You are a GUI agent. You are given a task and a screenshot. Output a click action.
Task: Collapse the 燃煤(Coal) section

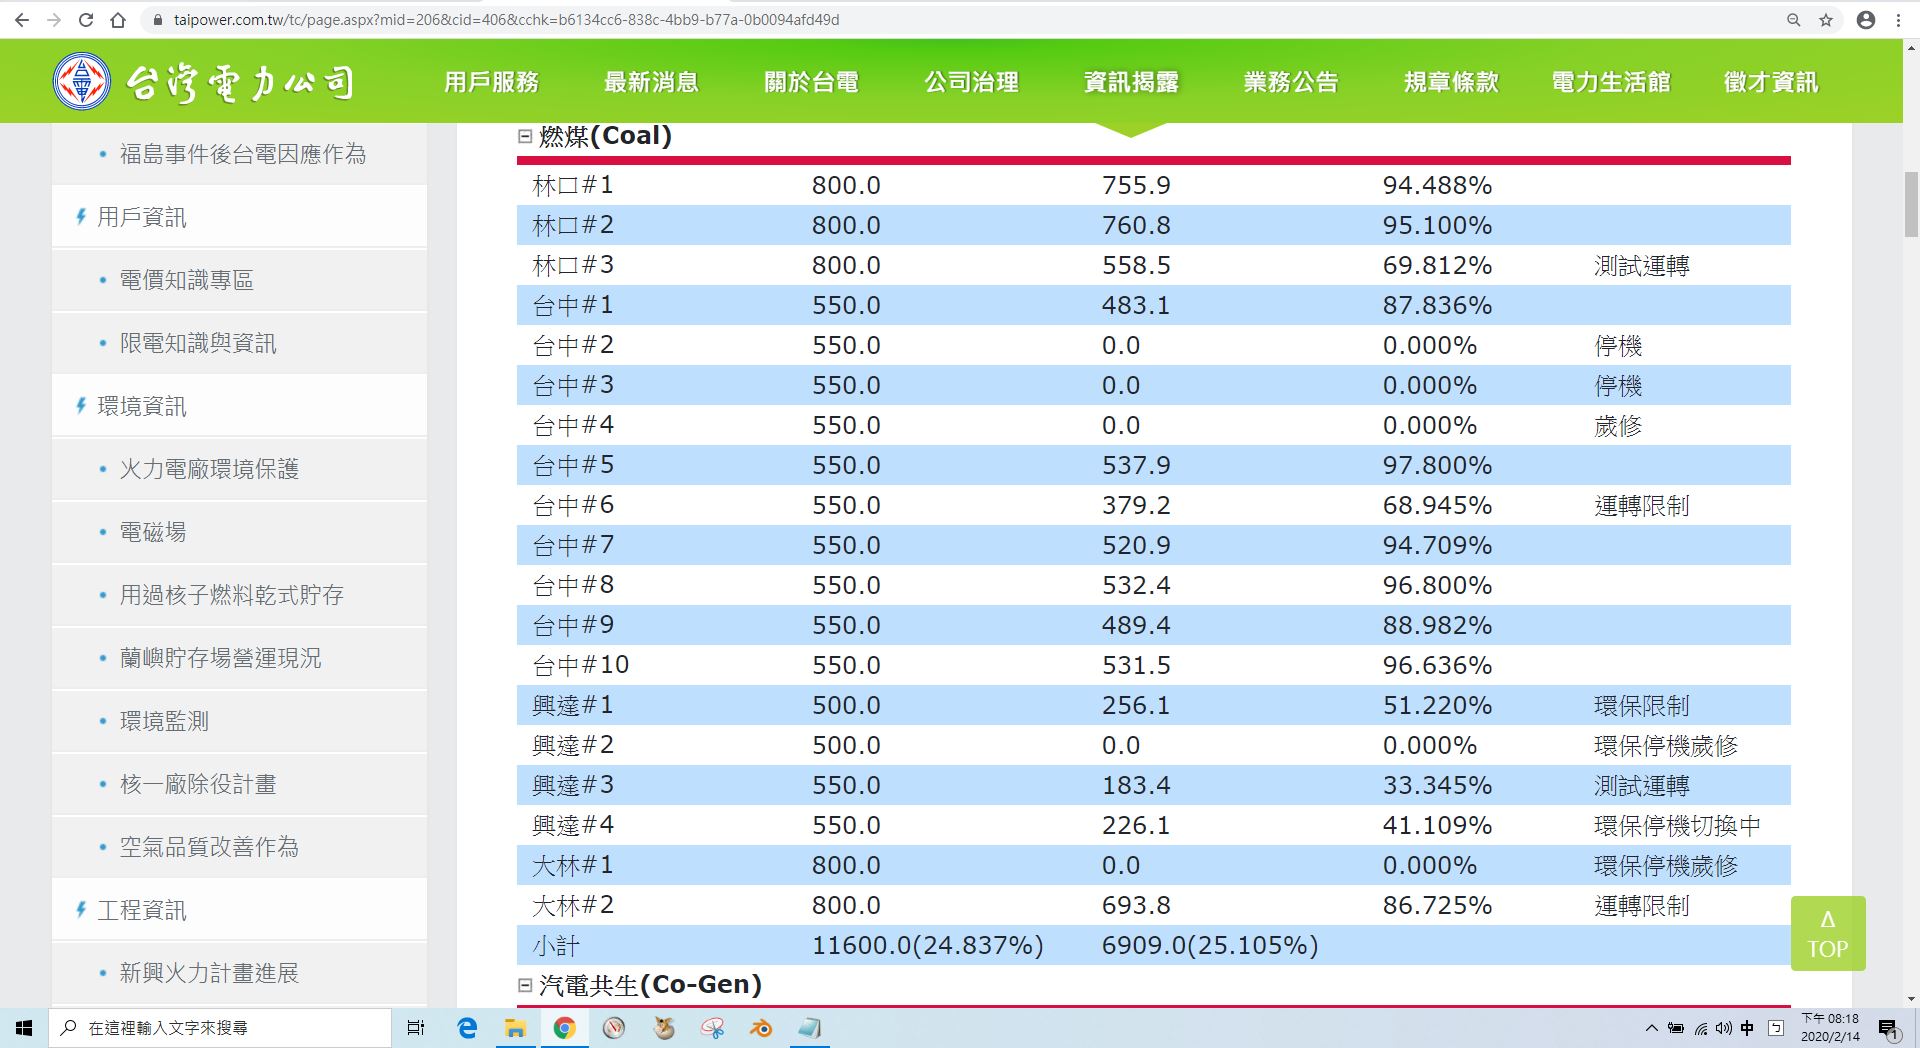pyautogui.click(x=525, y=136)
